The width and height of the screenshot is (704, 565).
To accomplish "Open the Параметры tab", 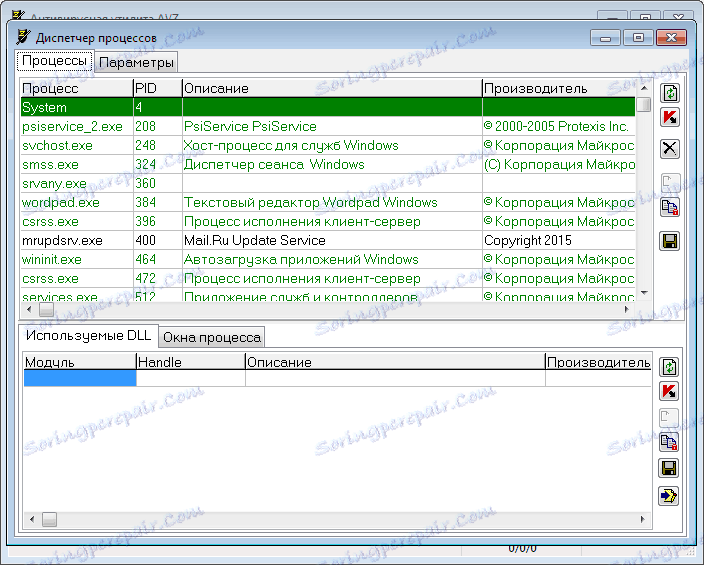I will 136,62.
